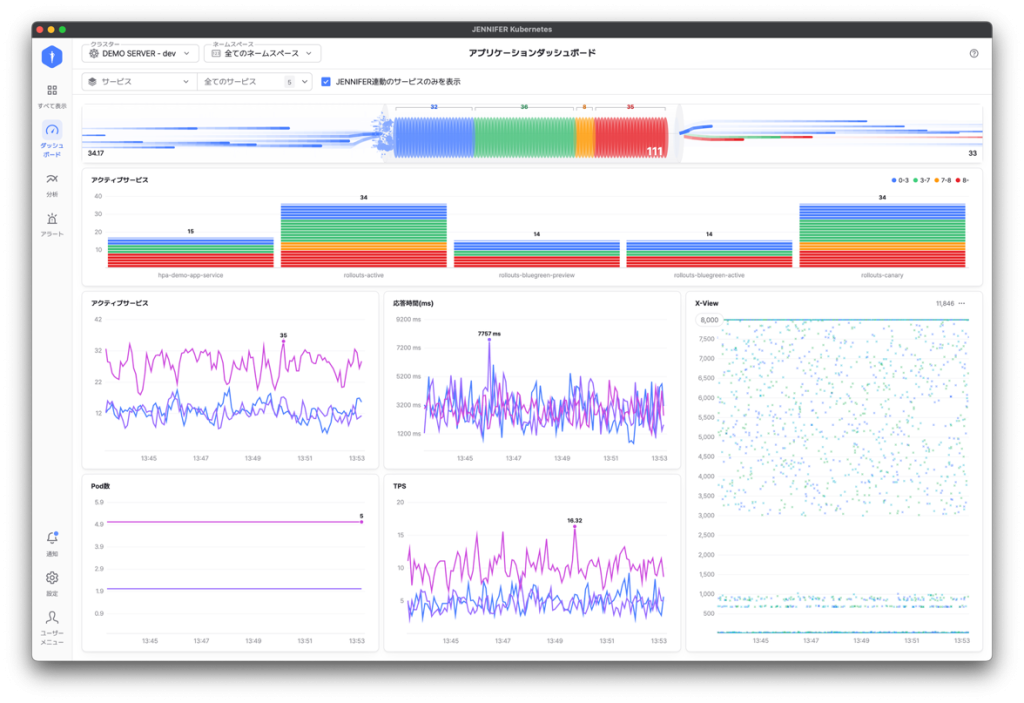
Task: Toggle the 0-3 blue legend item
Action: 900,180
